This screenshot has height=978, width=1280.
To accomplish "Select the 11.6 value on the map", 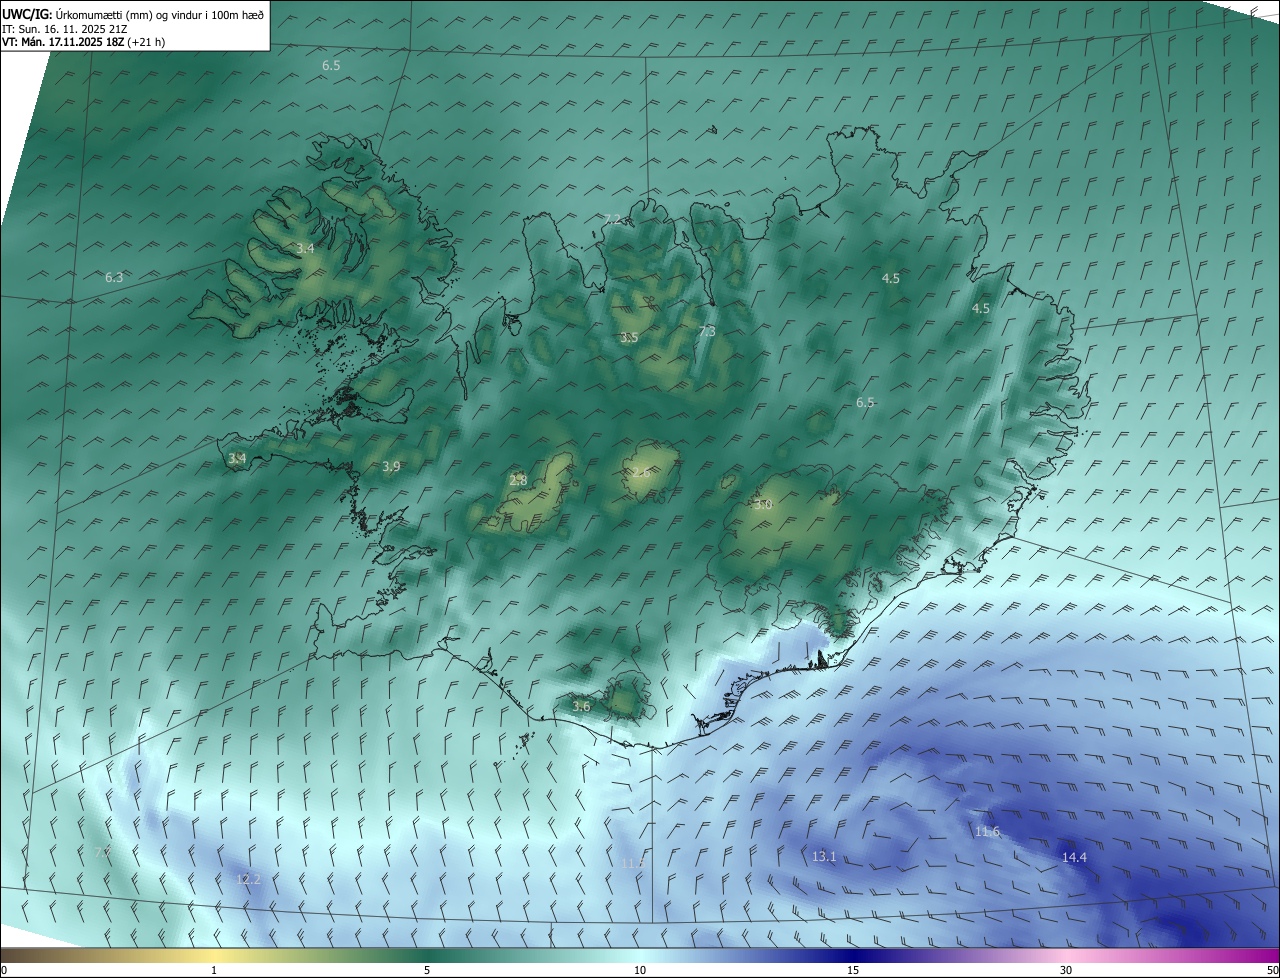I will pos(987,832).
